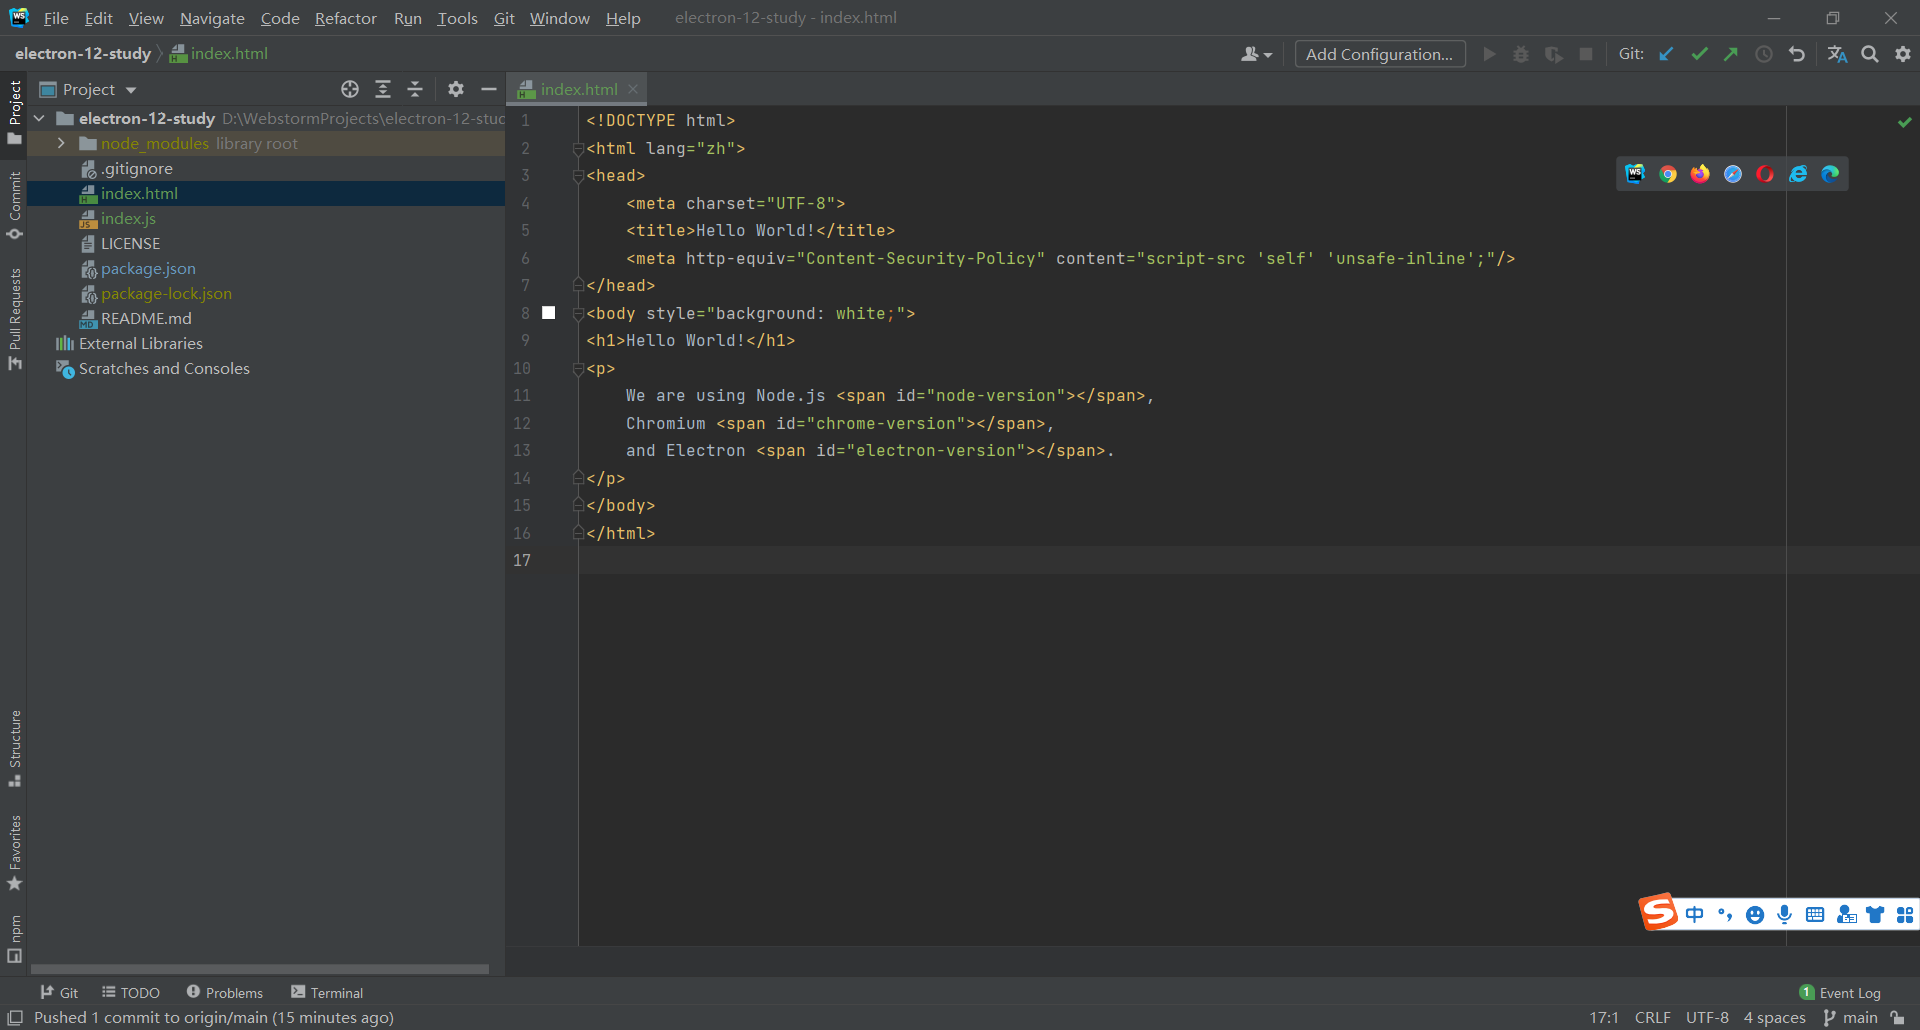The width and height of the screenshot is (1920, 1030).
Task: Open the Refactor menu
Action: (x=345, y=18)
